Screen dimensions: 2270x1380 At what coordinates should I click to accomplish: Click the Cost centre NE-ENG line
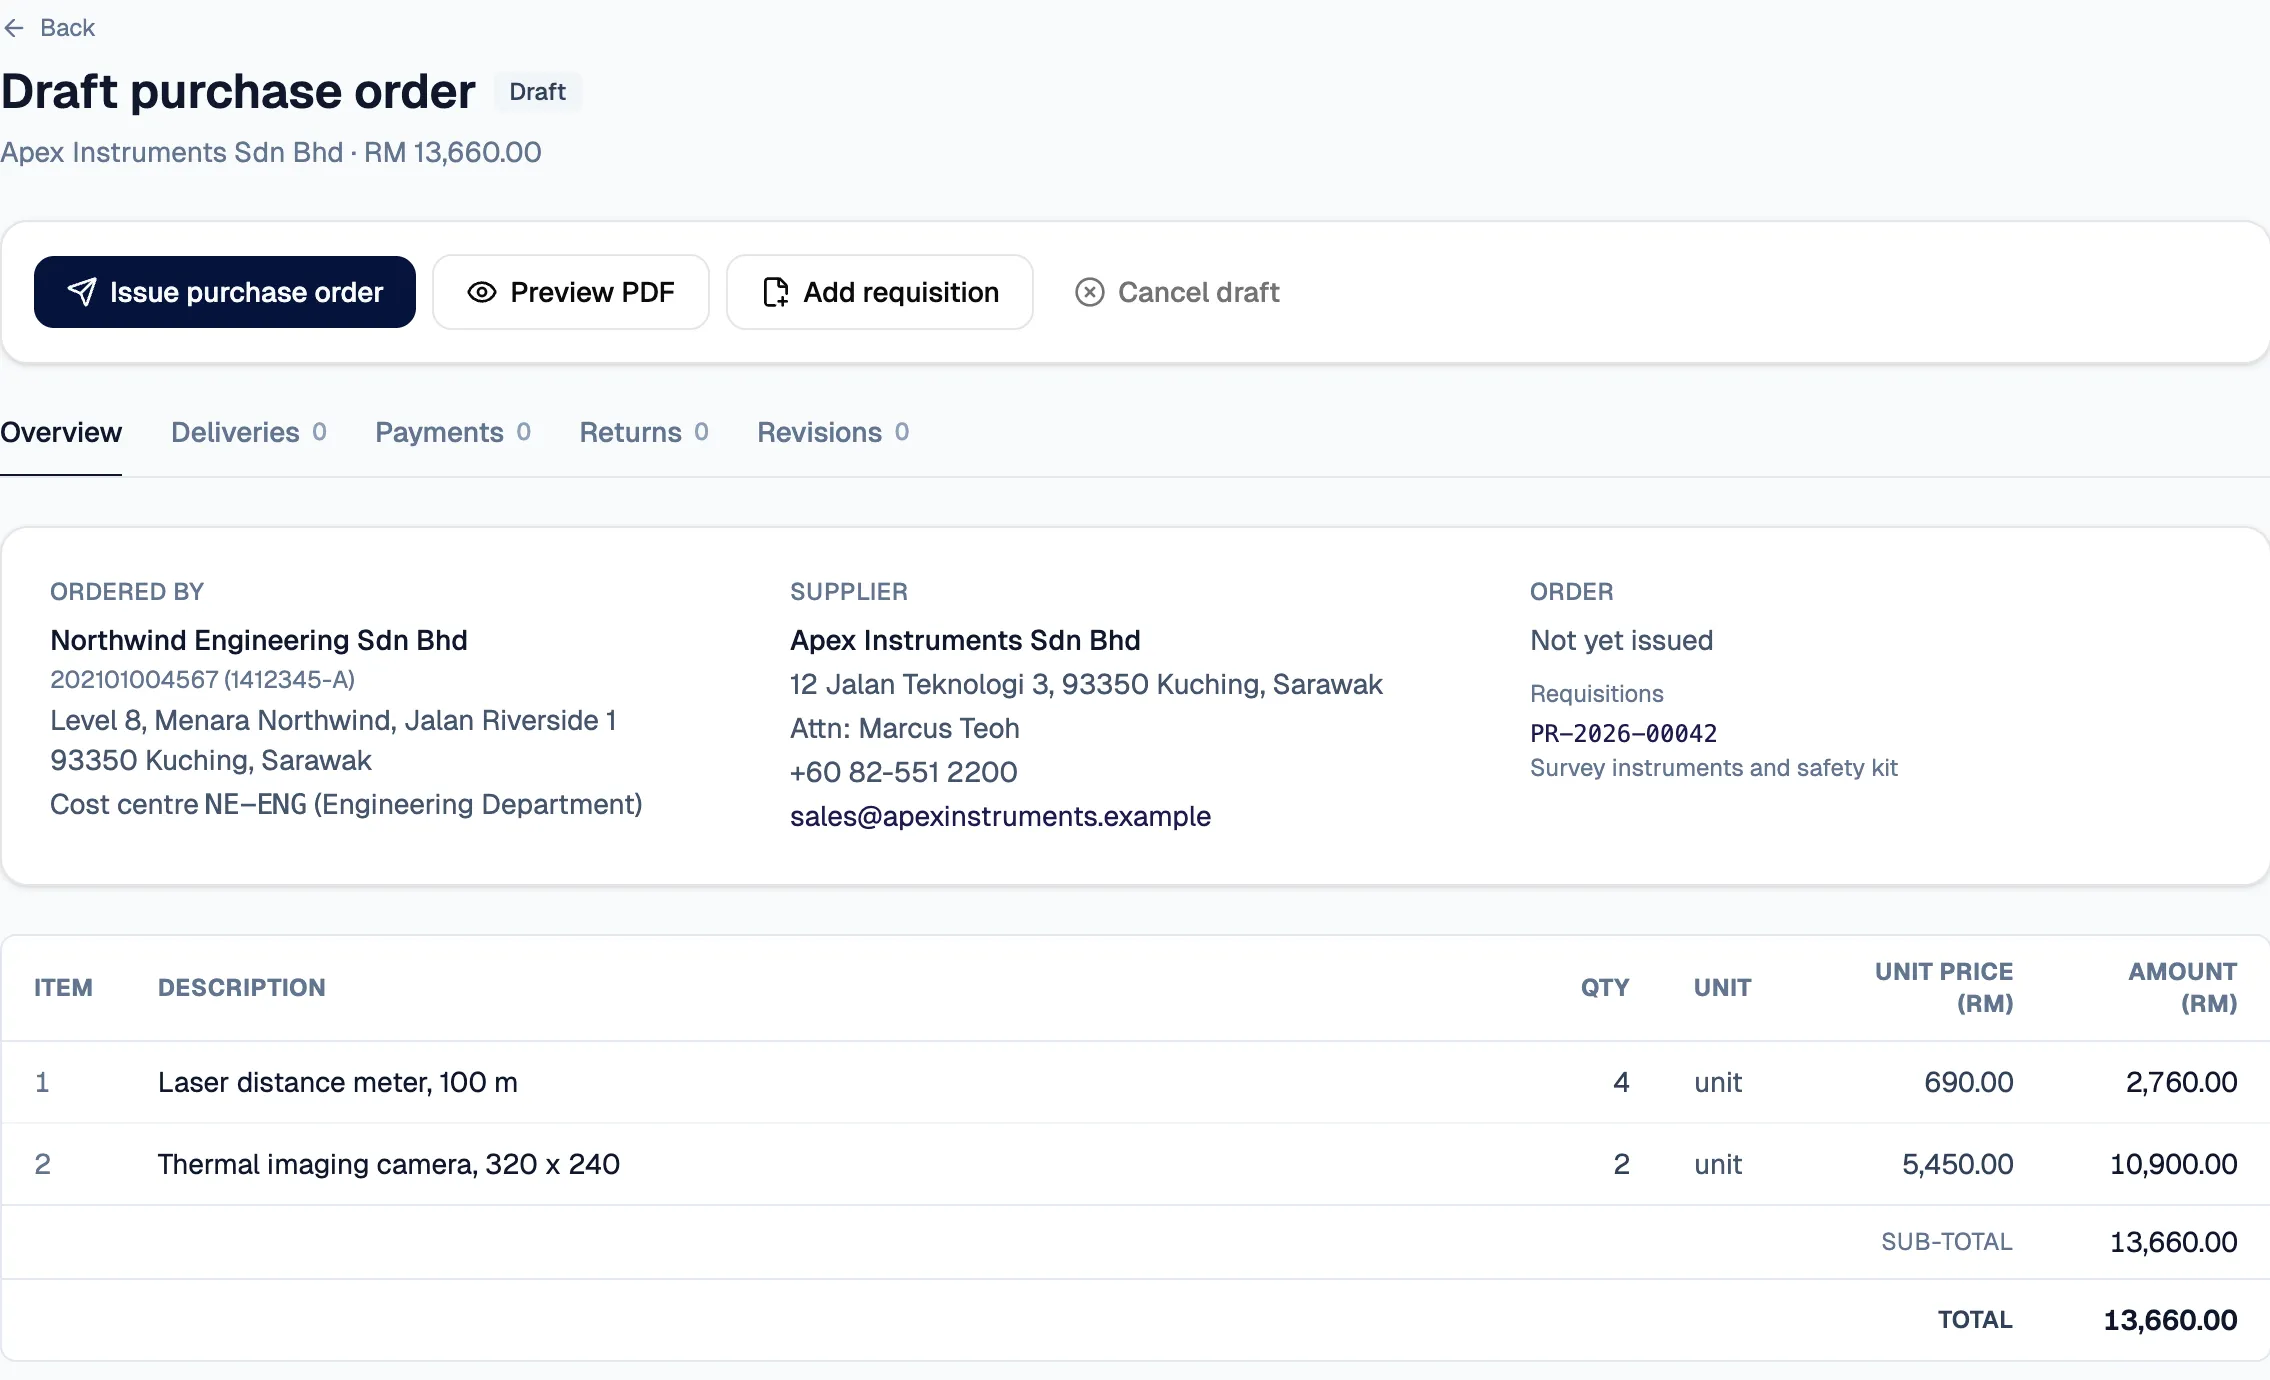tap(346, 804)
